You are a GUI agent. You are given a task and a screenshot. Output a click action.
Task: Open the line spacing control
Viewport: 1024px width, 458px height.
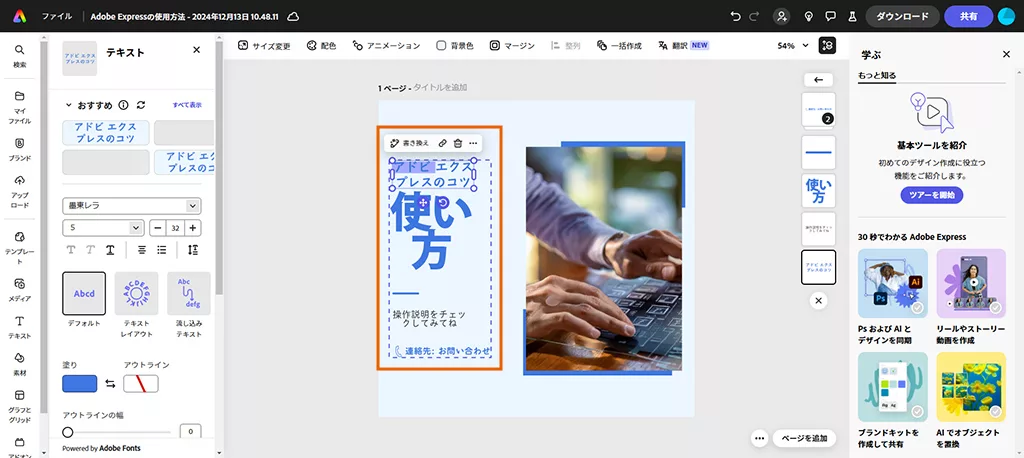click(193, 250)
